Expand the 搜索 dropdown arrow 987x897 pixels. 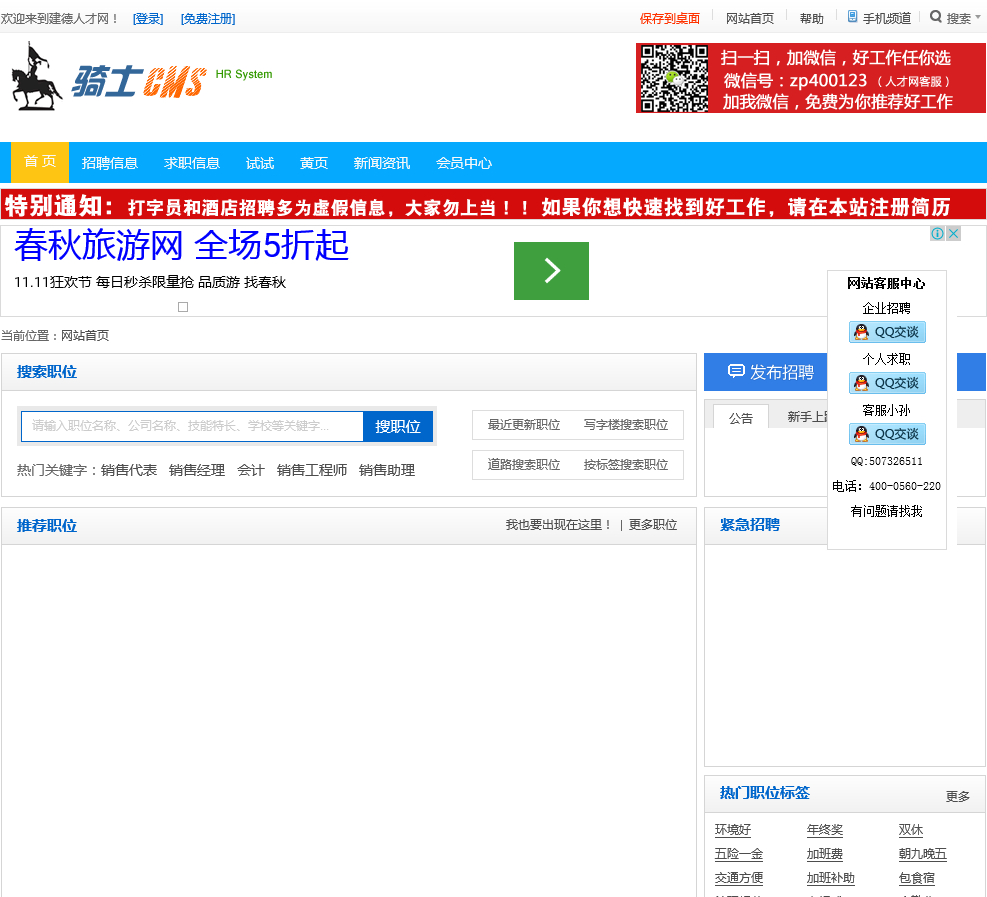tap(978, 18)
